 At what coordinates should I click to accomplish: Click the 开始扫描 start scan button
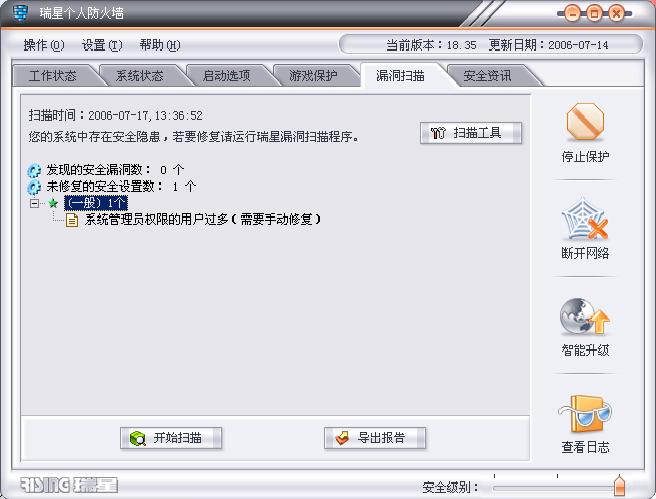tap(171, 438)
